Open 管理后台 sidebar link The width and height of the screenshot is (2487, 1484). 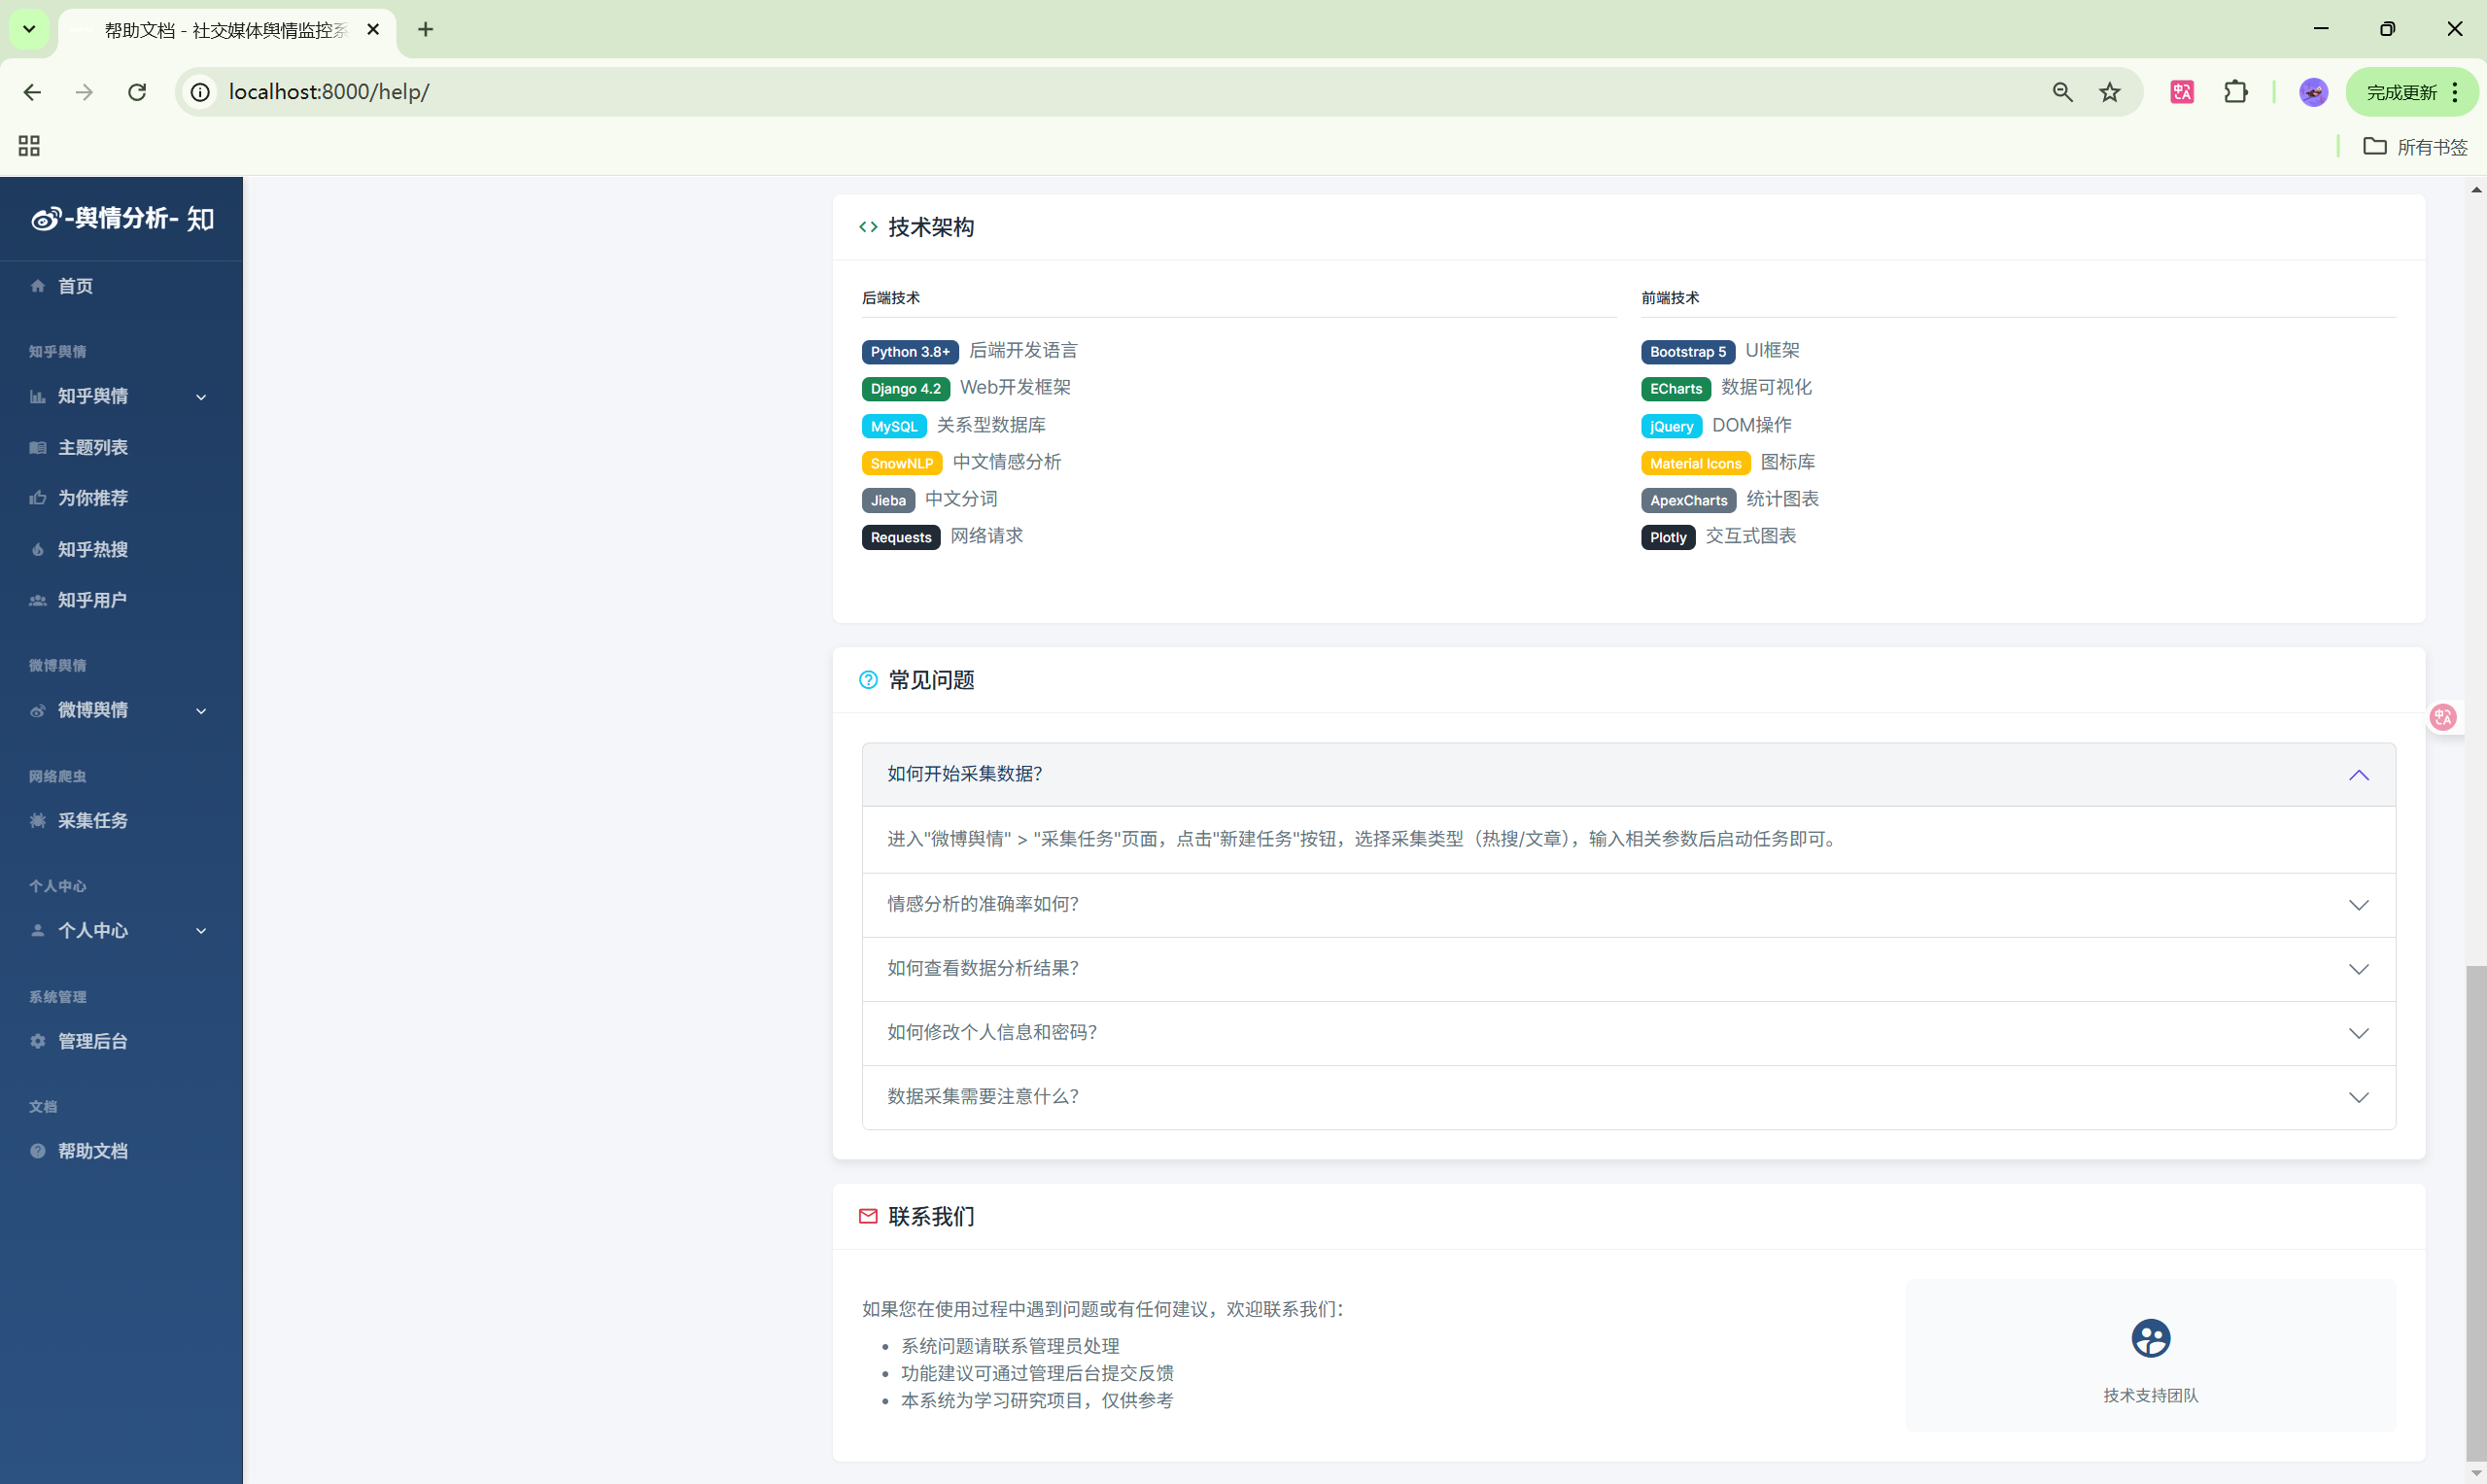pos(92,1041)
